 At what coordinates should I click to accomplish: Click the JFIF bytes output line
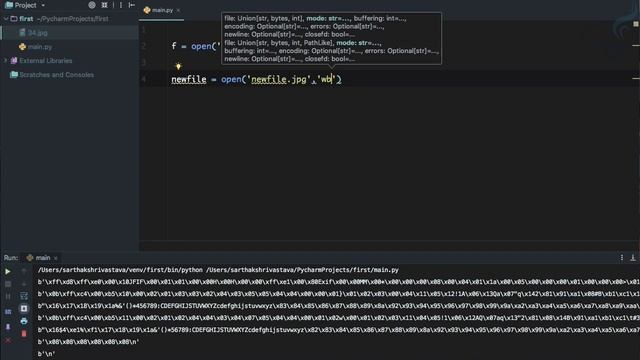338,282
